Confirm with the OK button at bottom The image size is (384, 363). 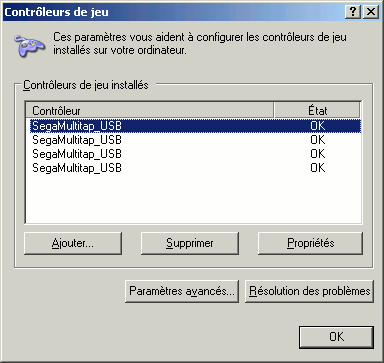(336, 337)
